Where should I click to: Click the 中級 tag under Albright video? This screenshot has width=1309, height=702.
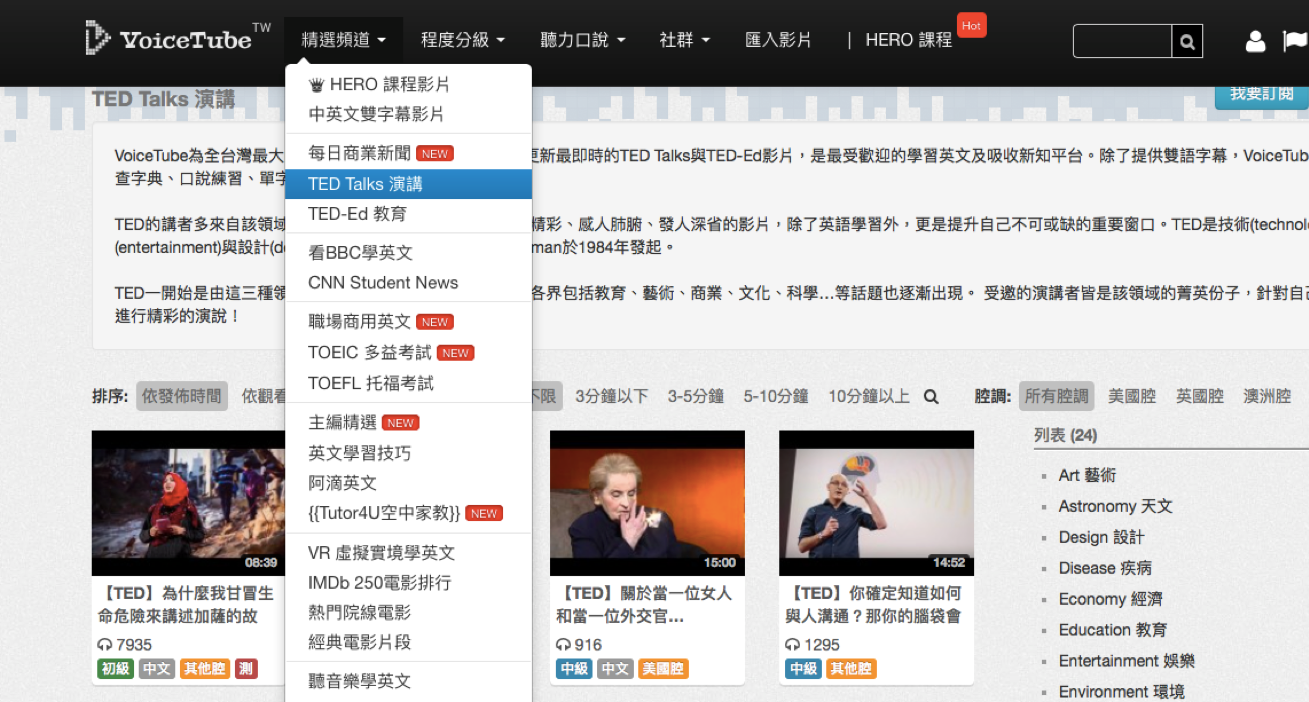574,669
